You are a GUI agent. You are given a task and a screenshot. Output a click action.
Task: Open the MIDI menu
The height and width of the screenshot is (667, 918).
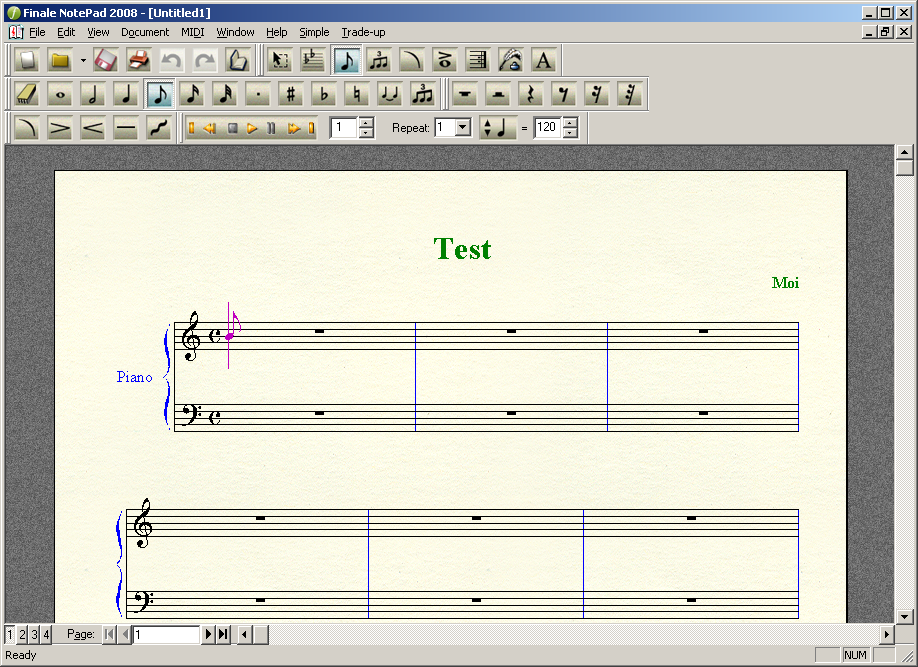pos(192,32)
